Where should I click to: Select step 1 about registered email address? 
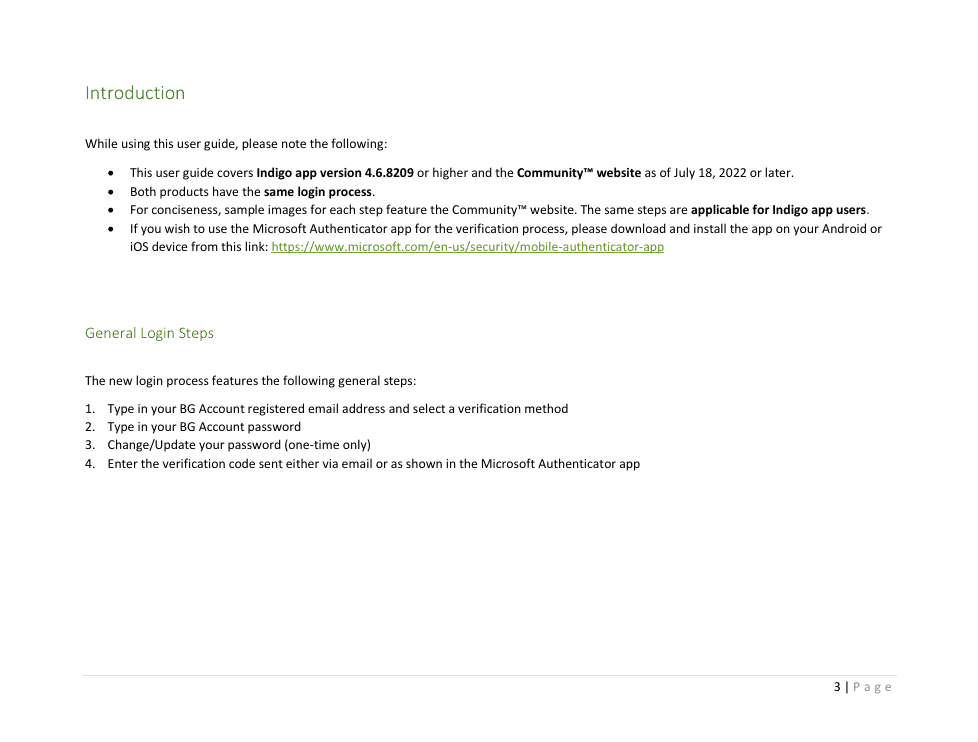(x=337, y=409)
